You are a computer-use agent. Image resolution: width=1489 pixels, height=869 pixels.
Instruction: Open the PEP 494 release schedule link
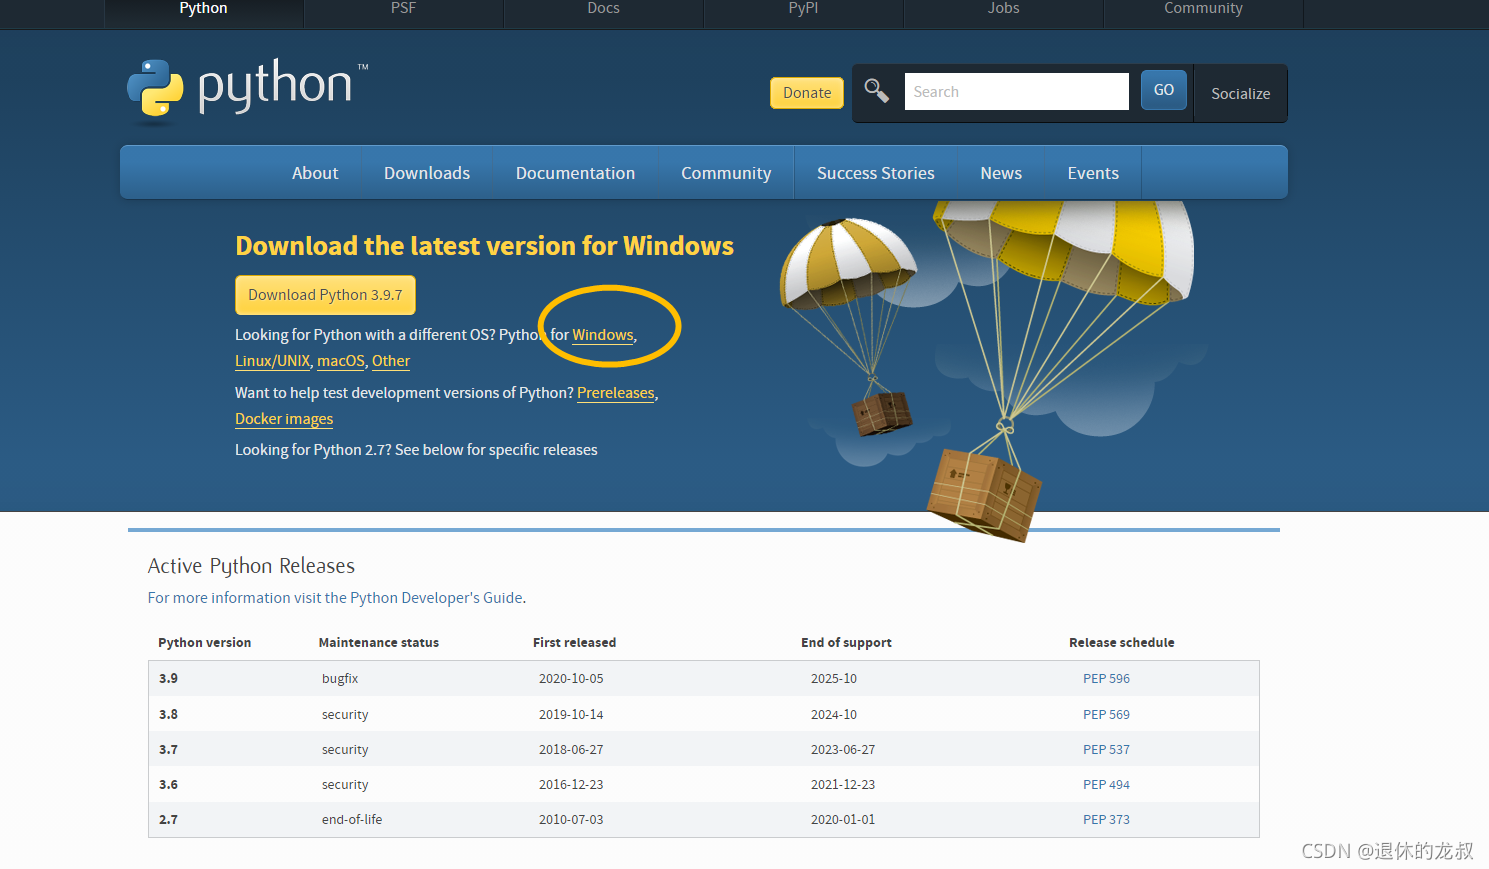coord(1106,785)
